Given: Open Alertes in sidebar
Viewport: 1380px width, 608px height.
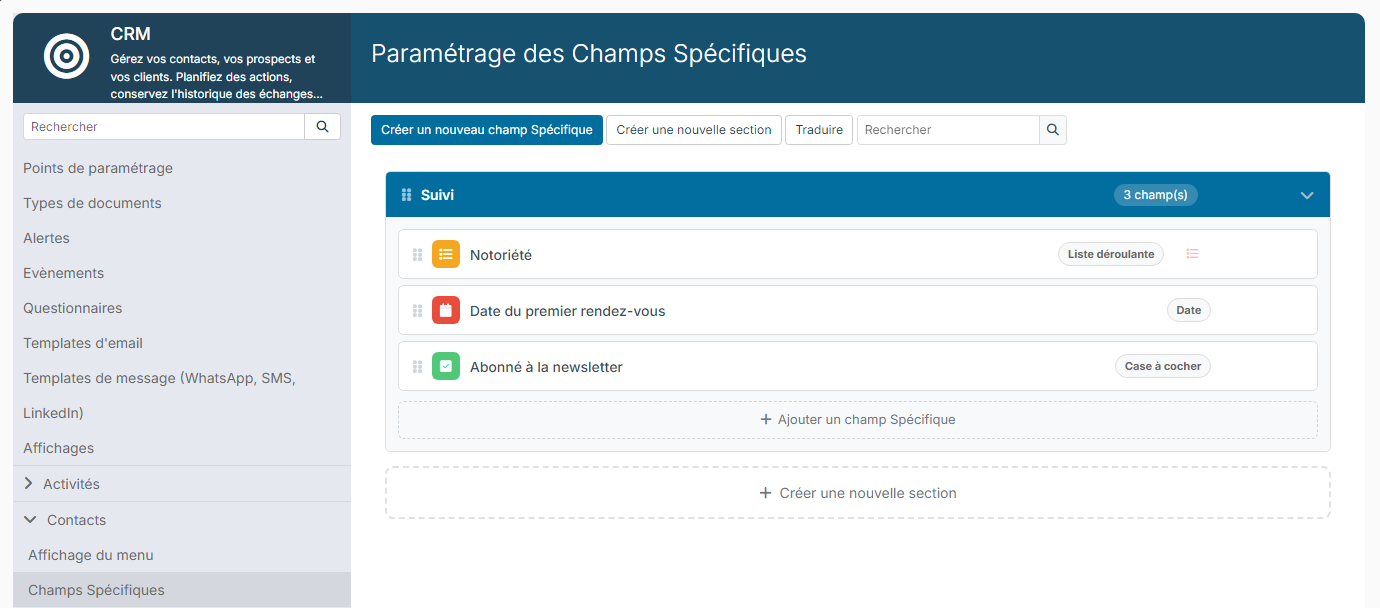Looking at the screenshot, I should 46,238.
